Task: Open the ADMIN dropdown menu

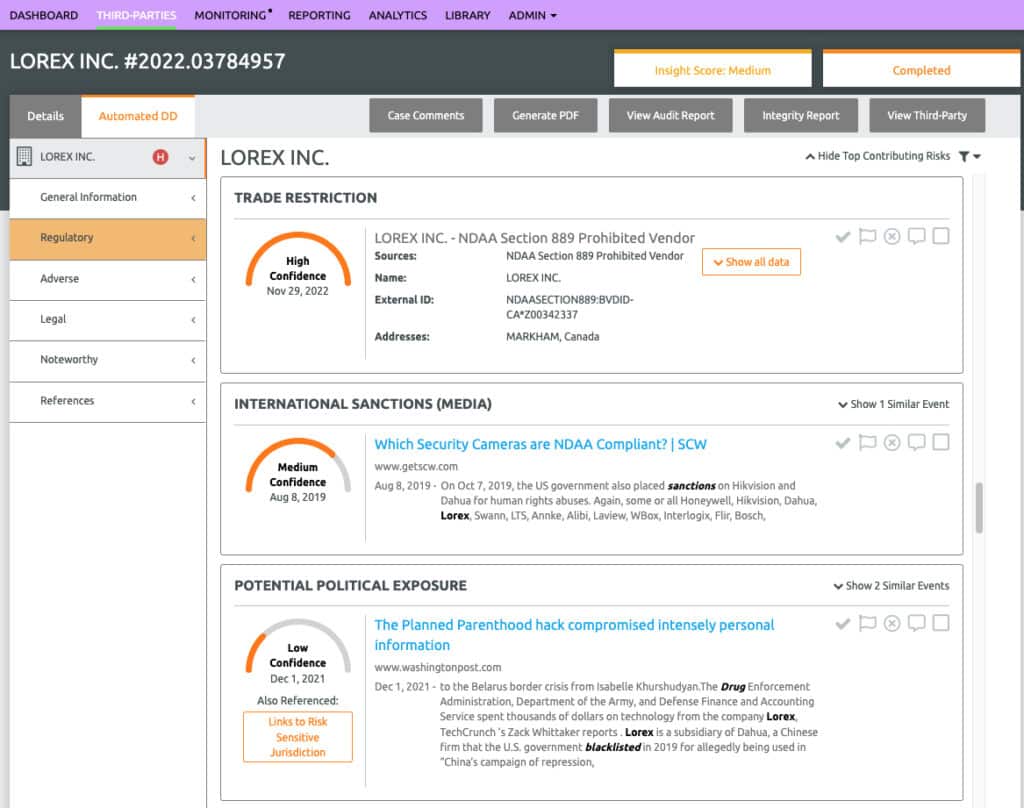Action: [532, 15]
